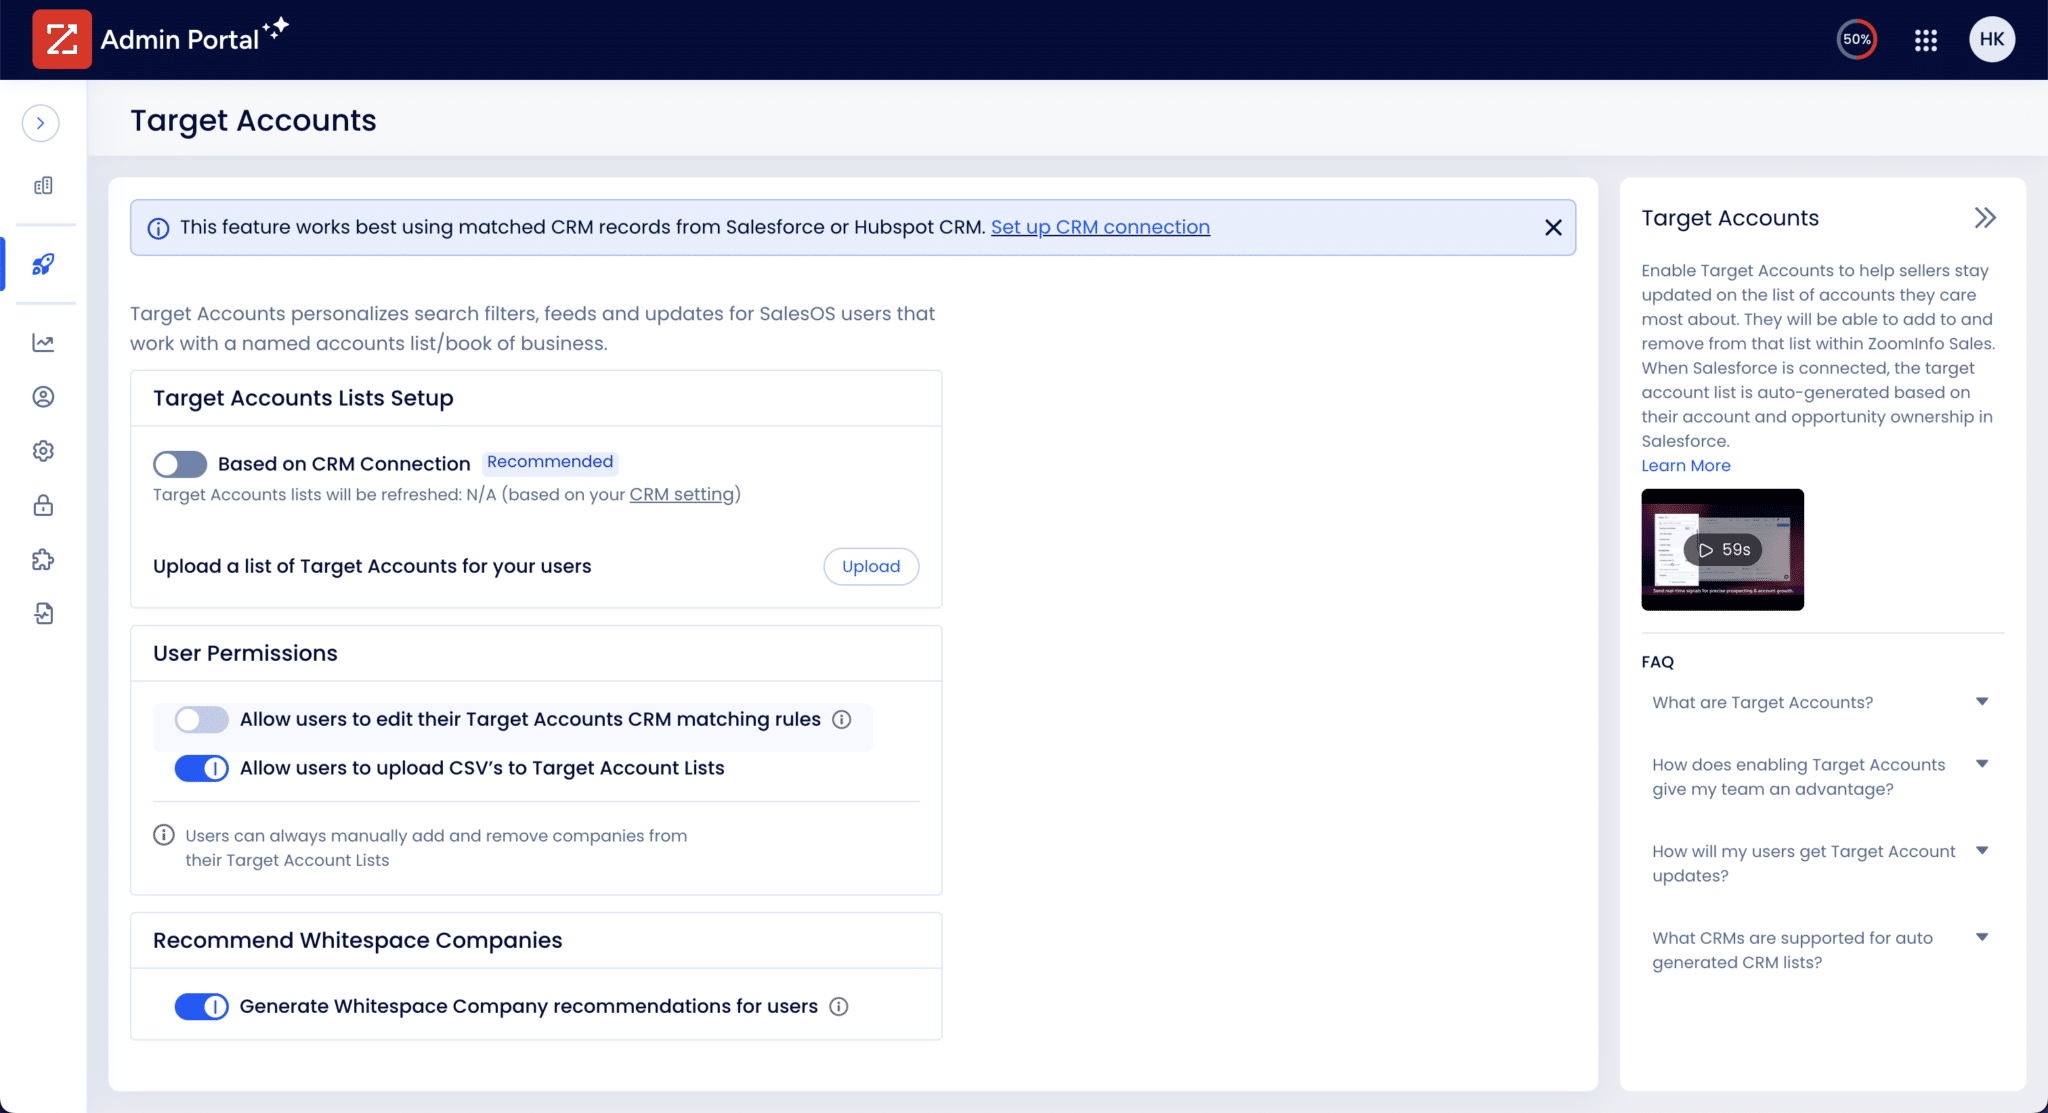Open the HK account avatar menu

pos(1990,39)
